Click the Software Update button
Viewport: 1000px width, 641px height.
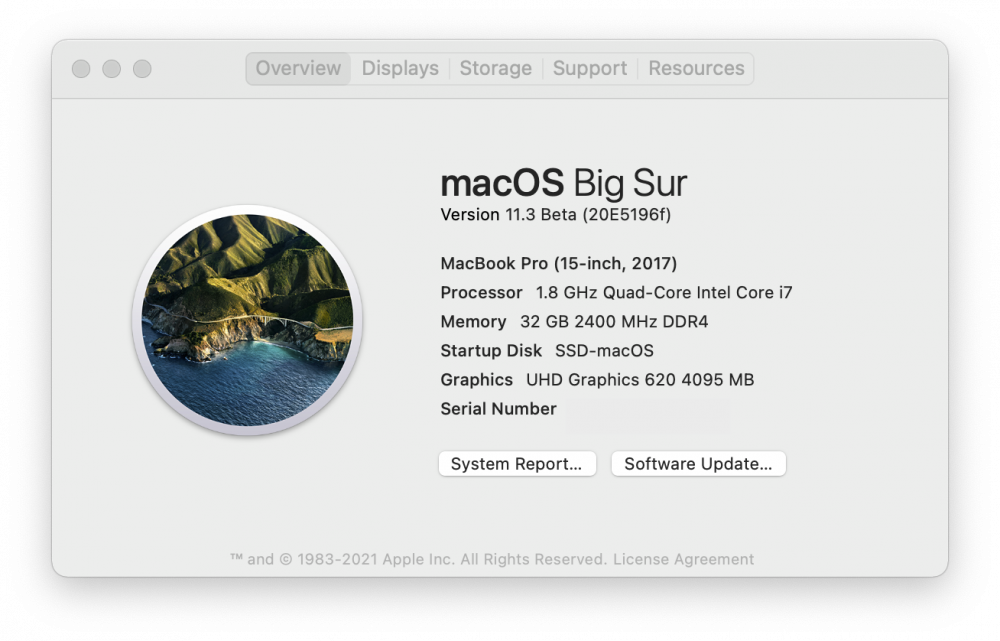tap(698, 464)
